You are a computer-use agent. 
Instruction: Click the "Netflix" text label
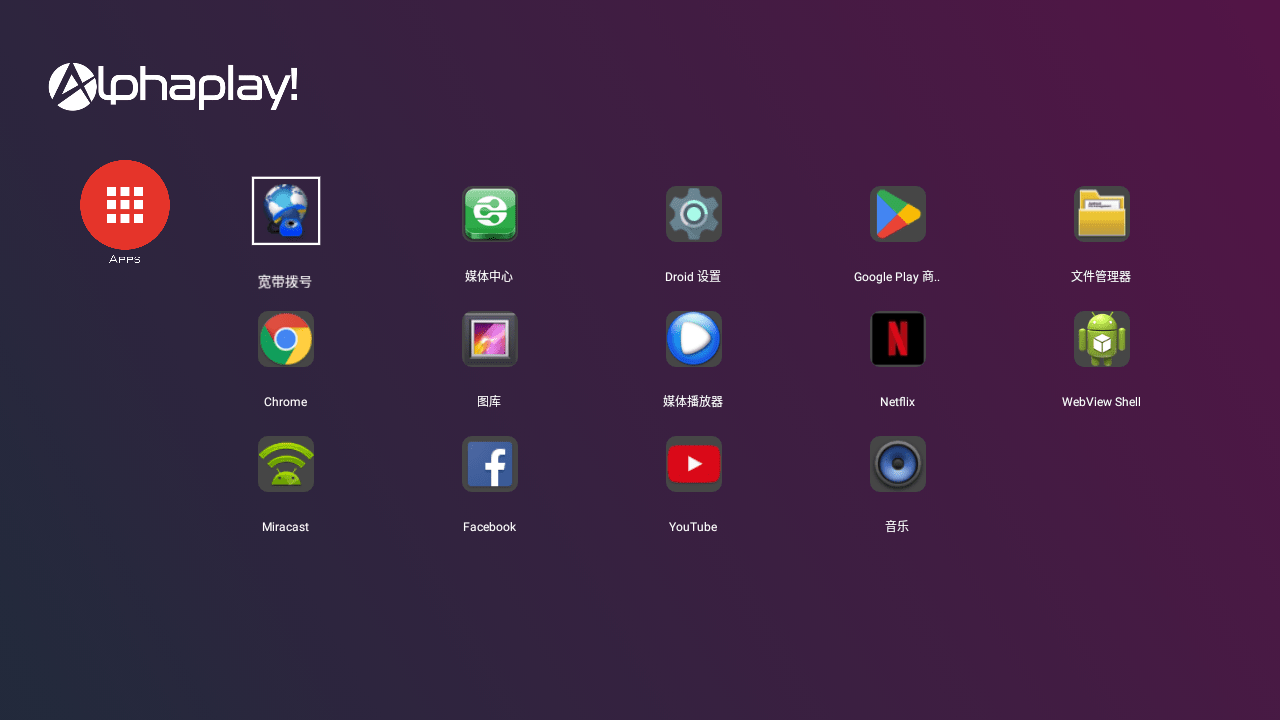(x=897, y=402)
